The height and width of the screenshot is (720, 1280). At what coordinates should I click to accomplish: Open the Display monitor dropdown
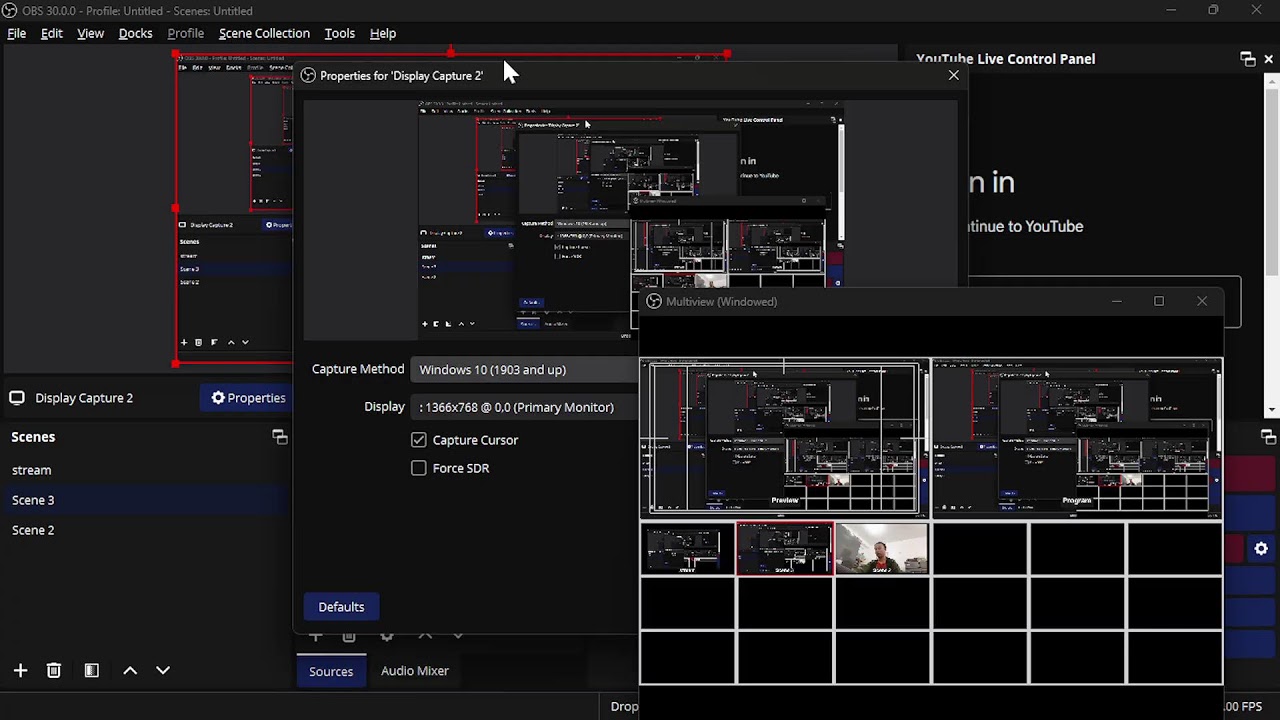point(525,407)
